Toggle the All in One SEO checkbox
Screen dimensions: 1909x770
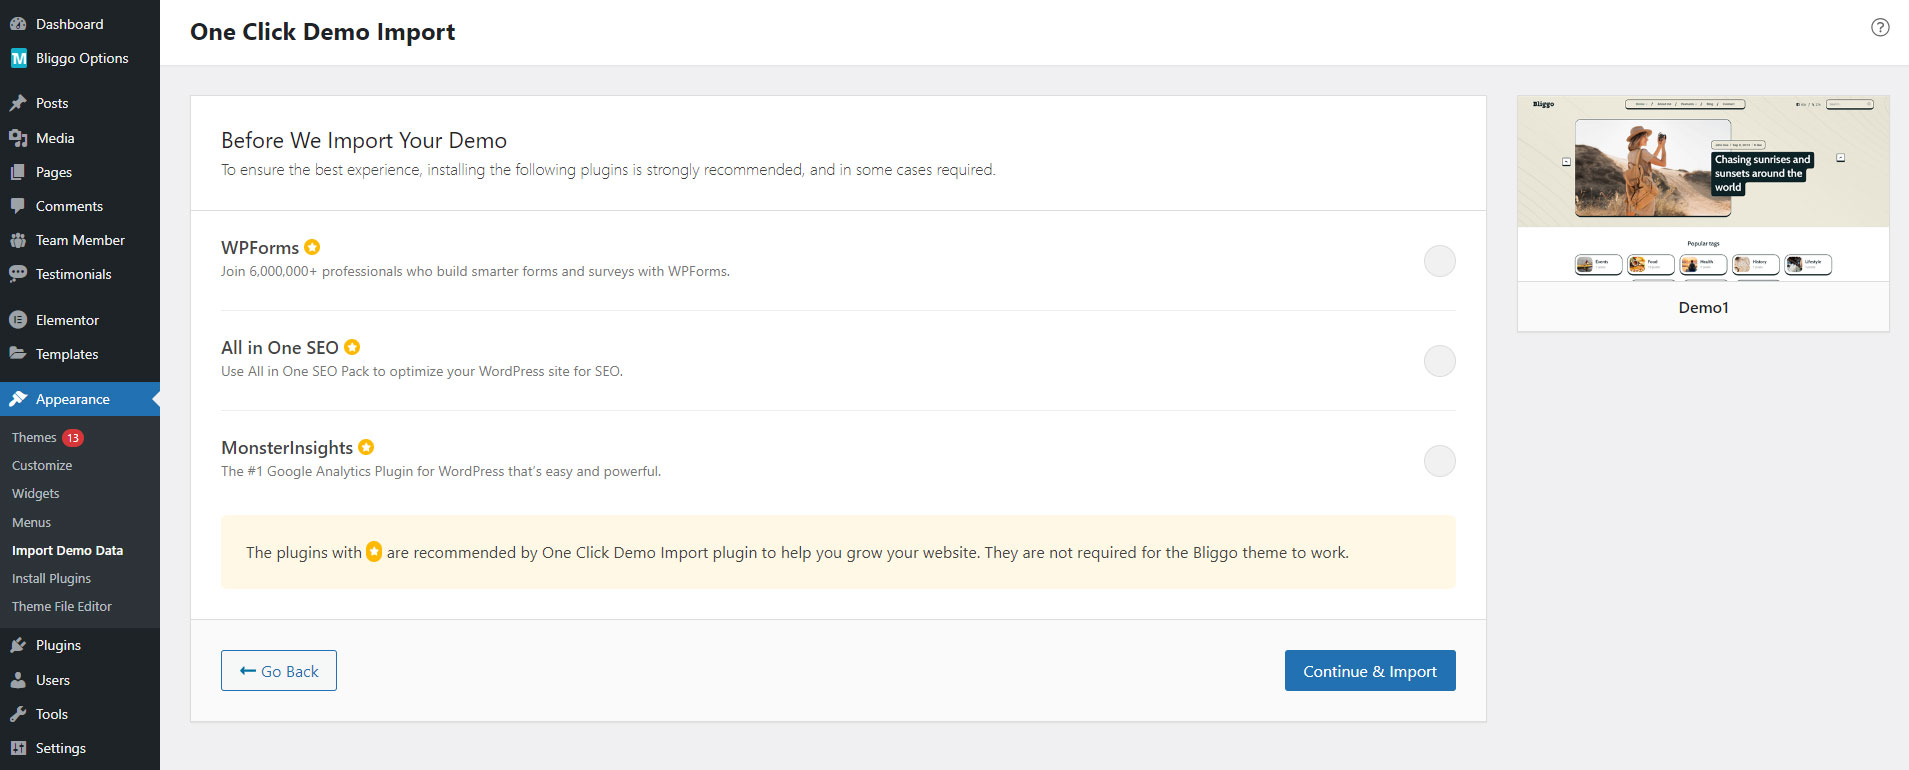1440,361
